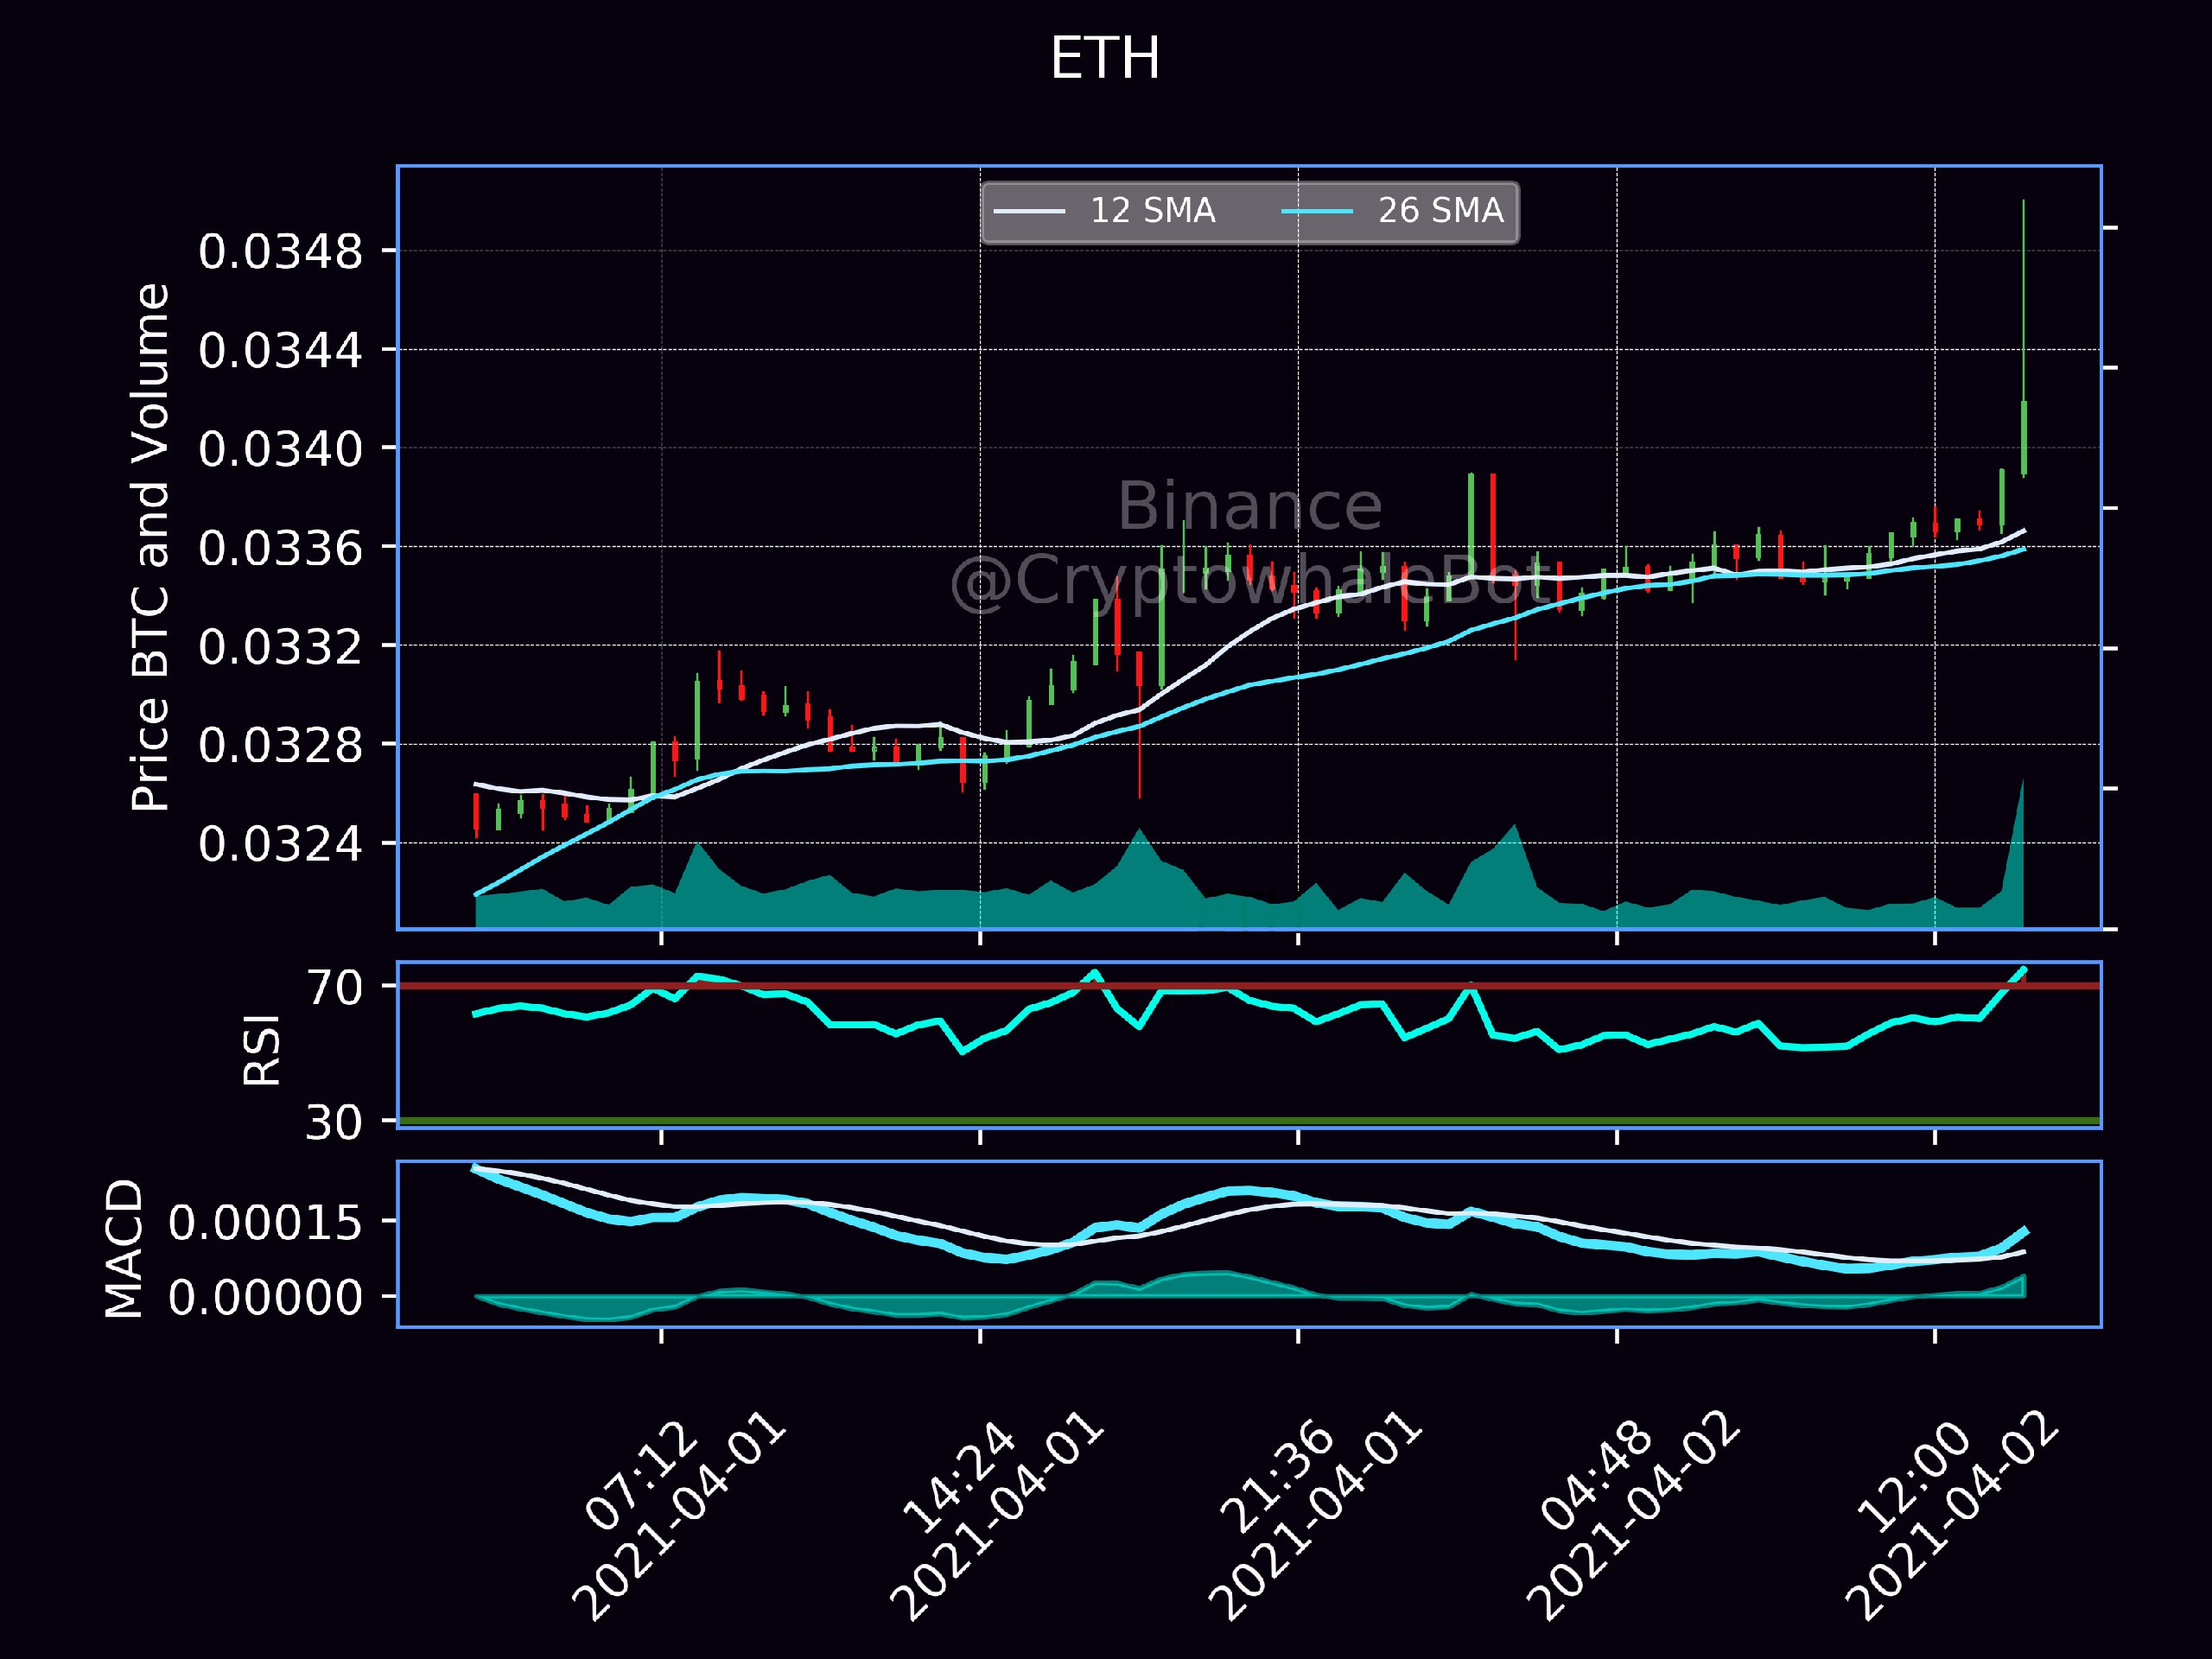Select the 12 SMA legend entry
The height and width of the screenshot is (1659, 2212).
tap(1105, 211)
